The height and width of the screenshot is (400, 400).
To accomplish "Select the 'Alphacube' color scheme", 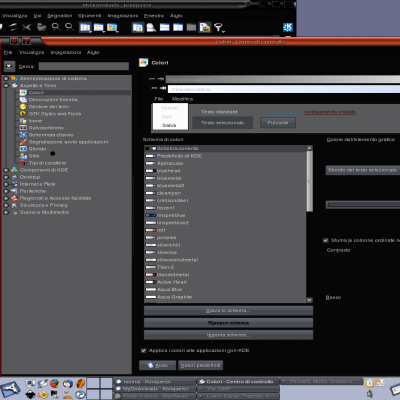I will 225,163.
